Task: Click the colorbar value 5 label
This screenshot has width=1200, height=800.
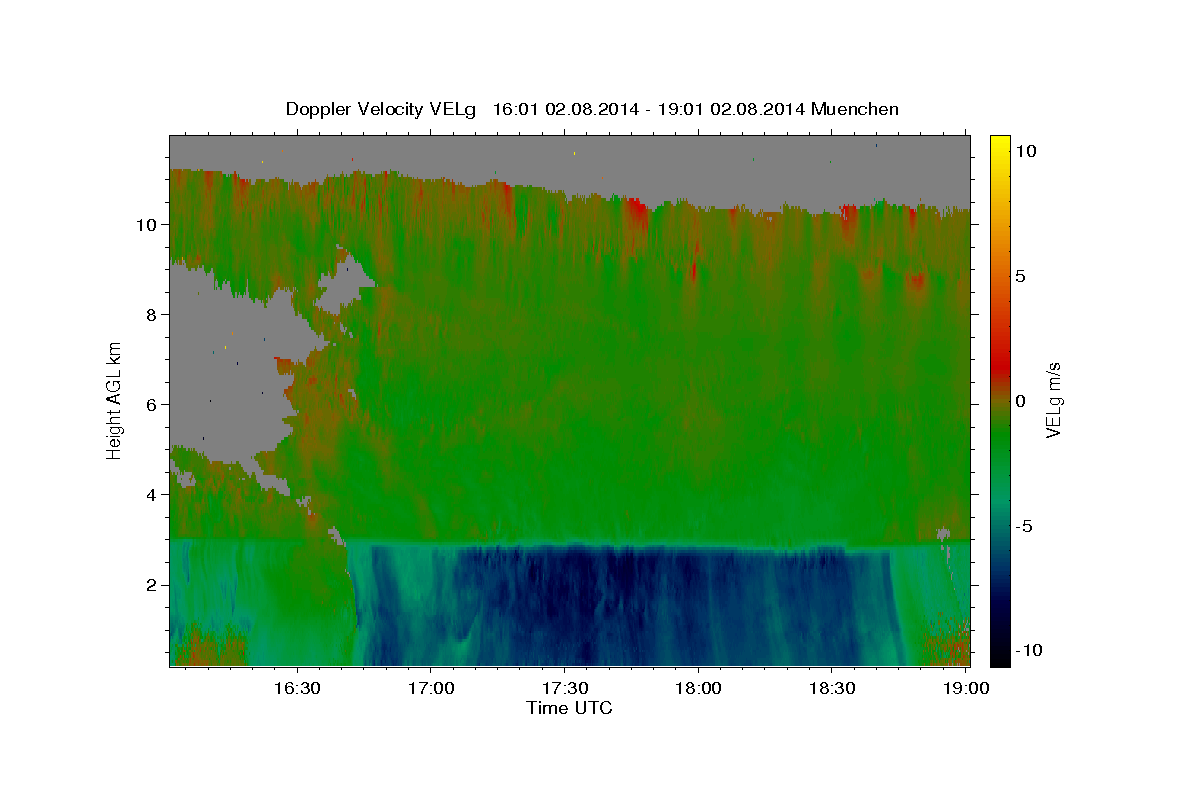Action: tap(1021, 276)
